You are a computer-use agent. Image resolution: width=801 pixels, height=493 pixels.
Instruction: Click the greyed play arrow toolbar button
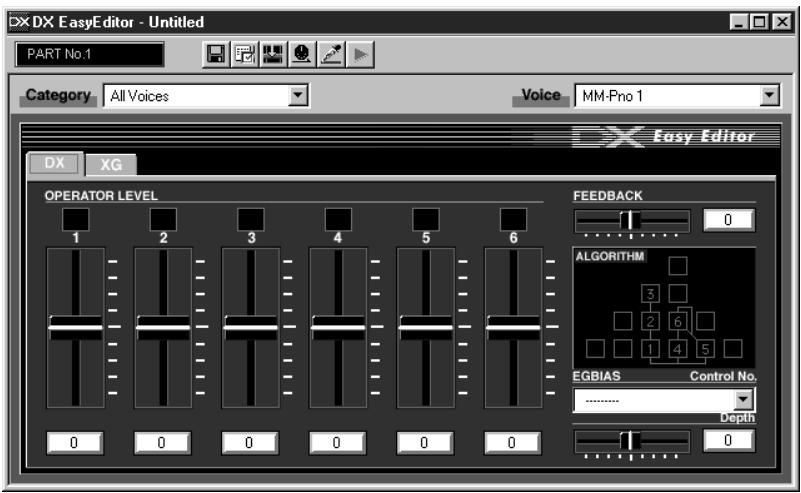pyautogui.click(x=360, y=54)
